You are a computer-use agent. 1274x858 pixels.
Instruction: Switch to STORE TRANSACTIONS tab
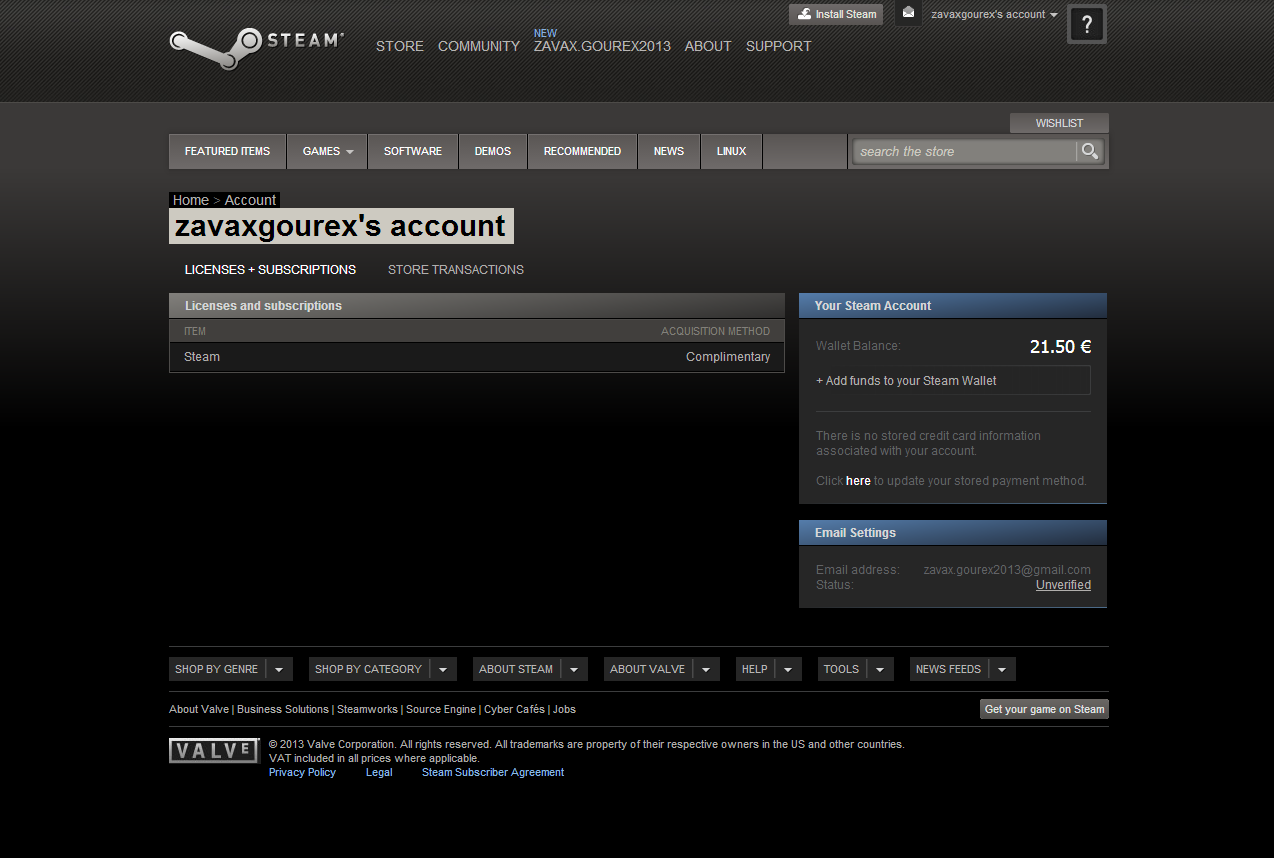[x=456, y=269]
